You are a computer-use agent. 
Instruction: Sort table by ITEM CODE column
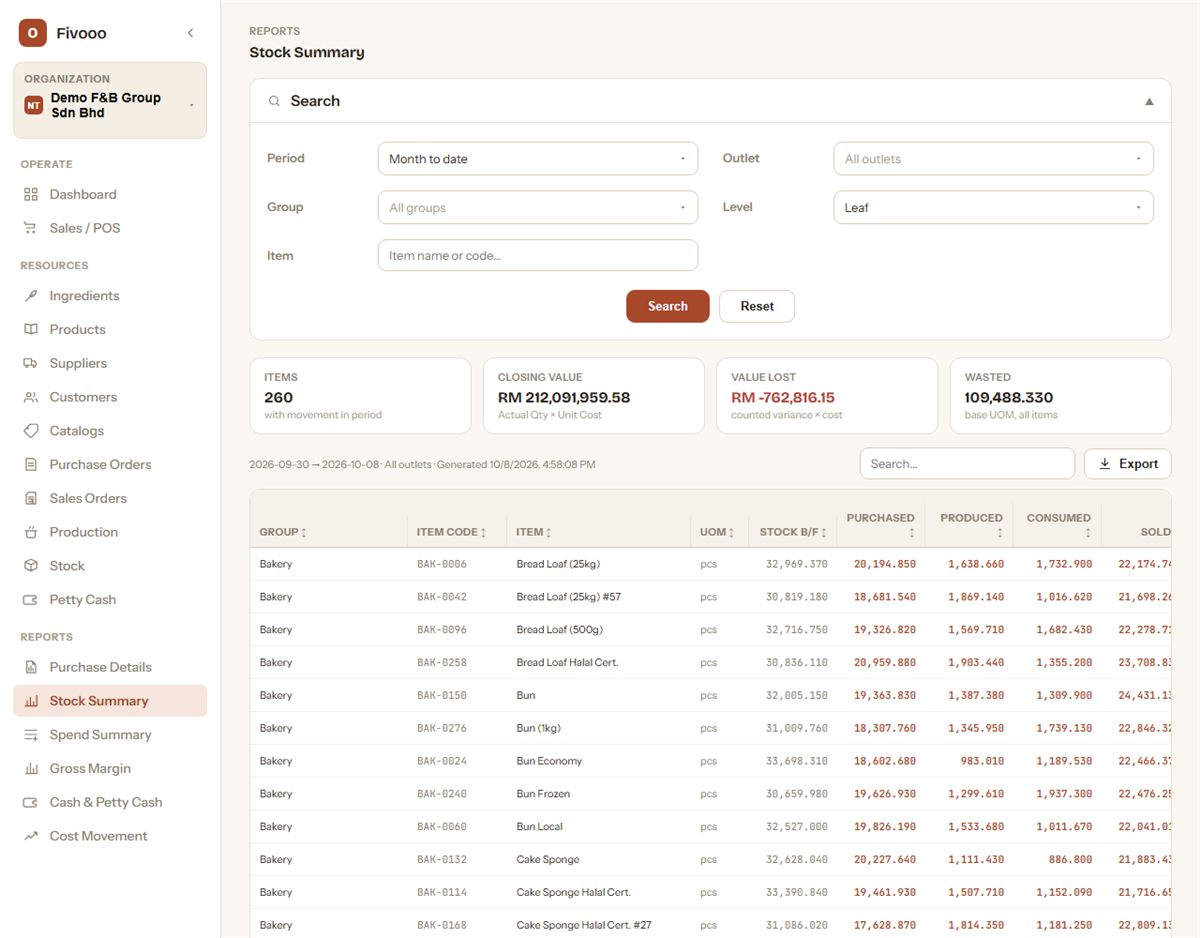(x=452, y=532)
